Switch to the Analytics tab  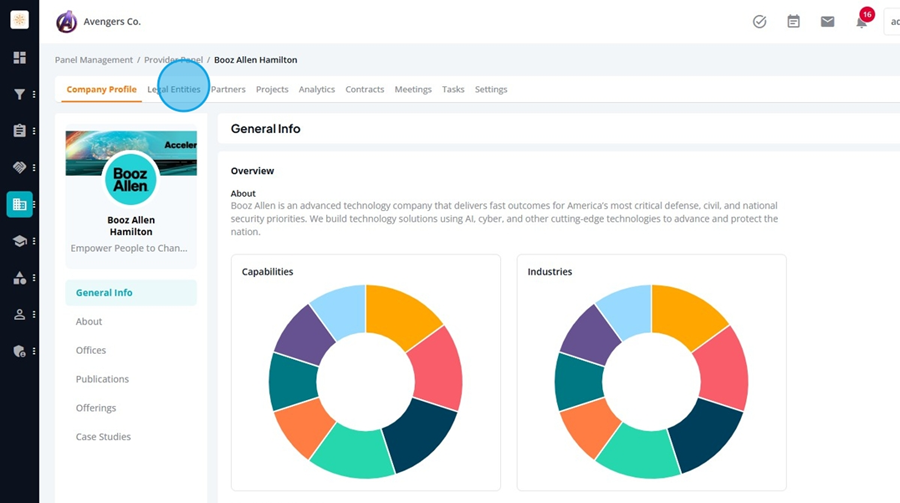317,90
